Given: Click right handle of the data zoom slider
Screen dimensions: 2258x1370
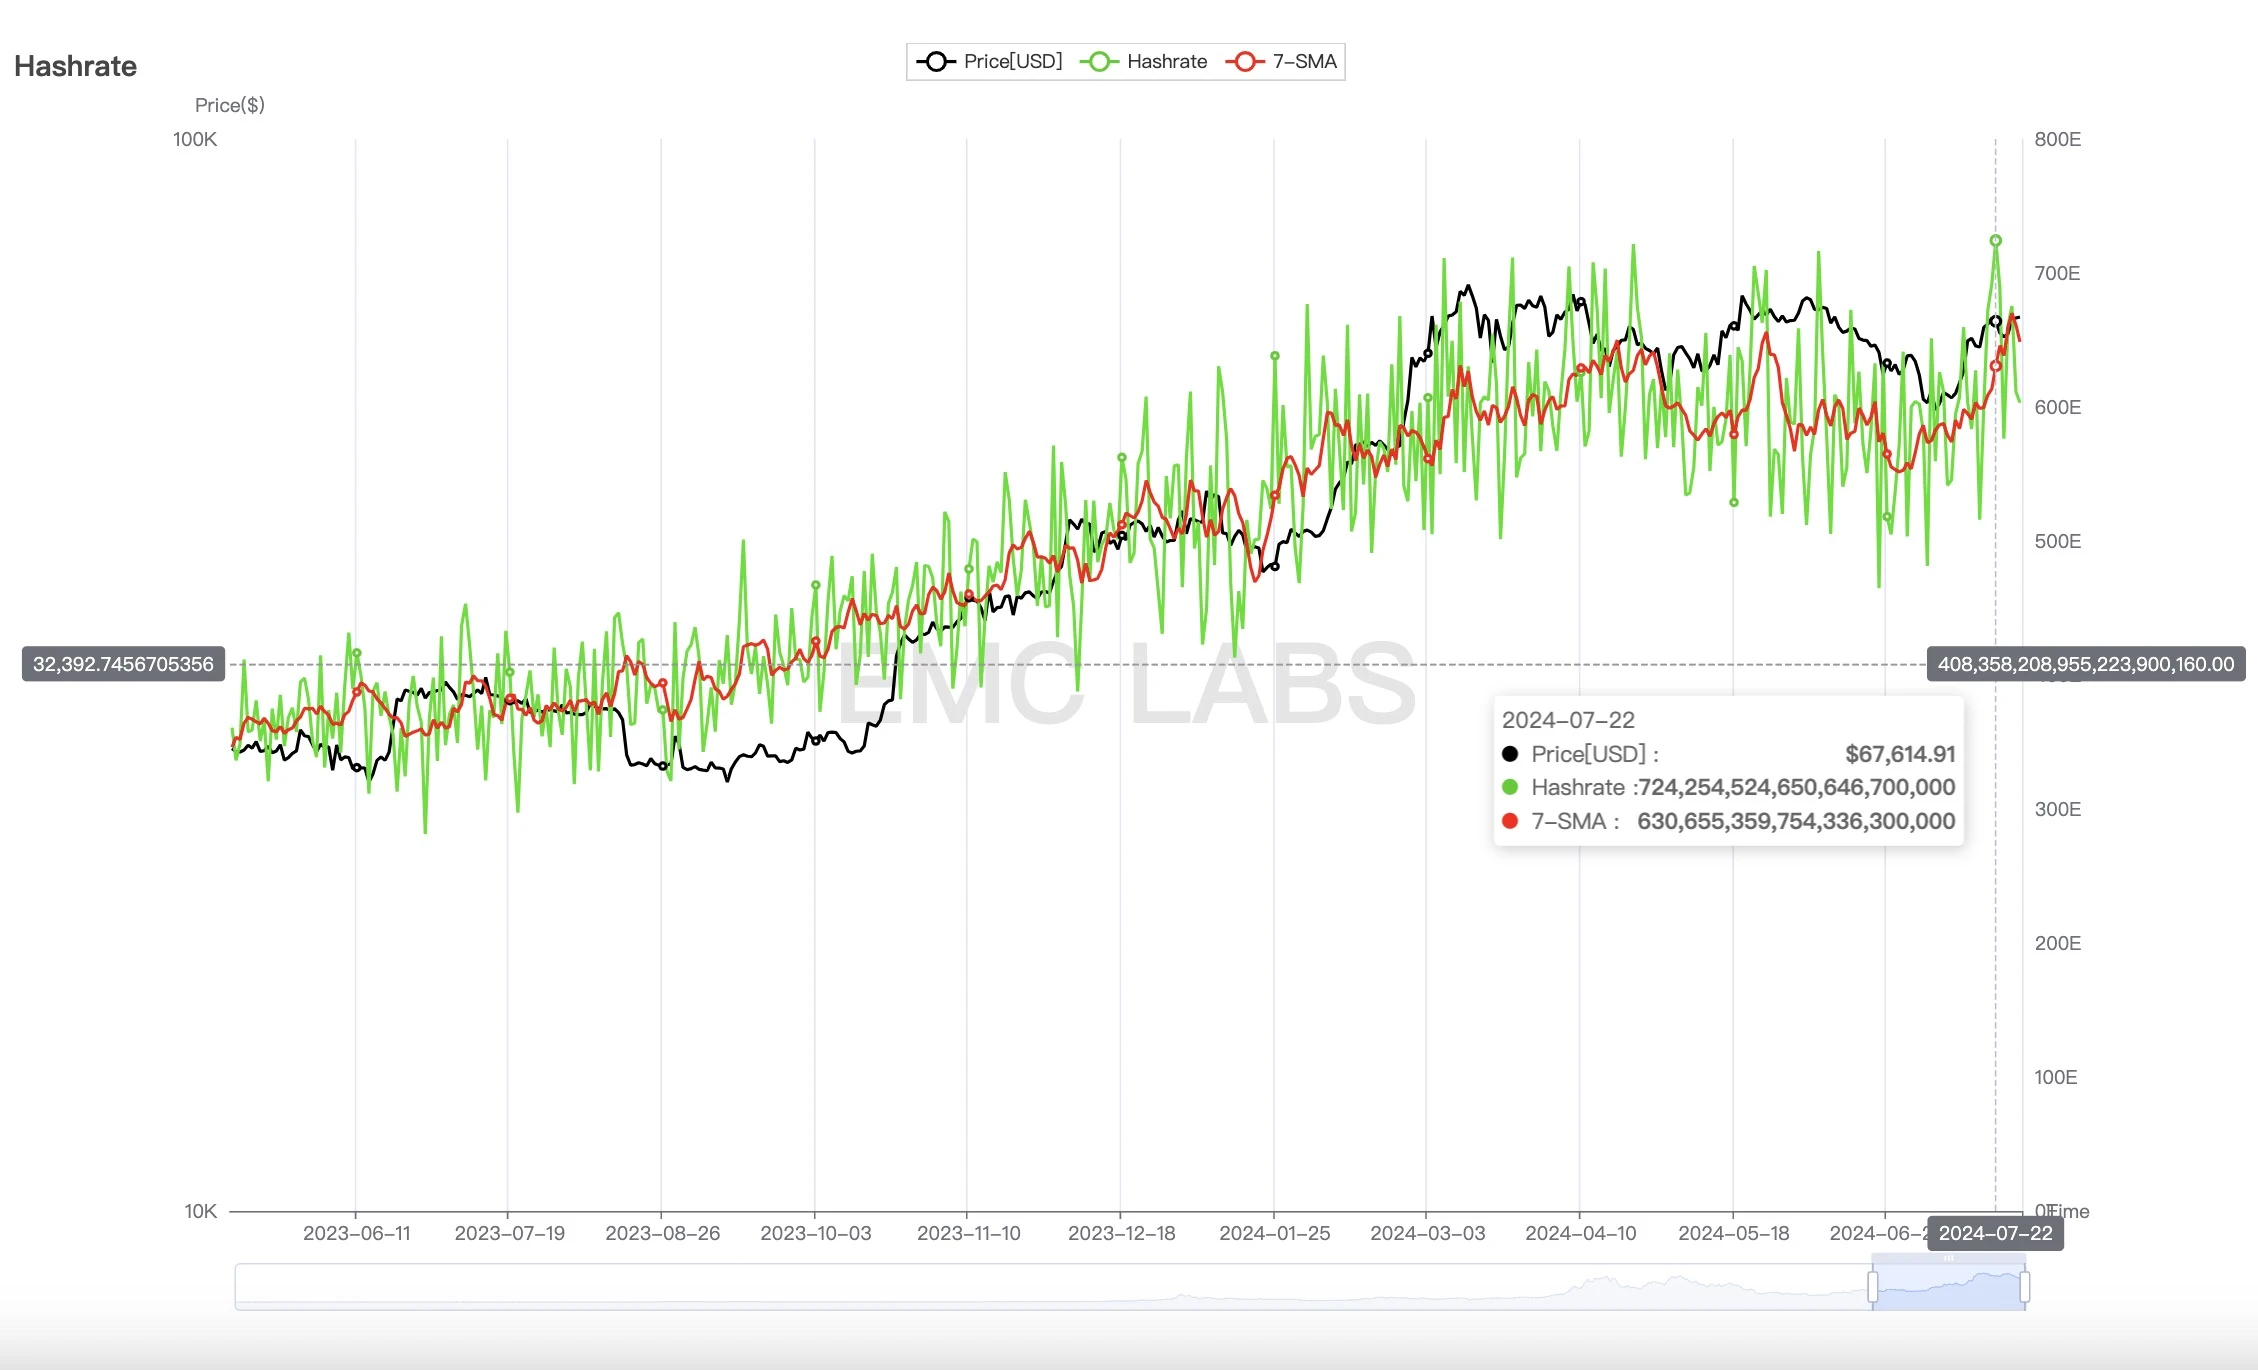Looking at the screenshot, I should [x=2024, y=1287].
